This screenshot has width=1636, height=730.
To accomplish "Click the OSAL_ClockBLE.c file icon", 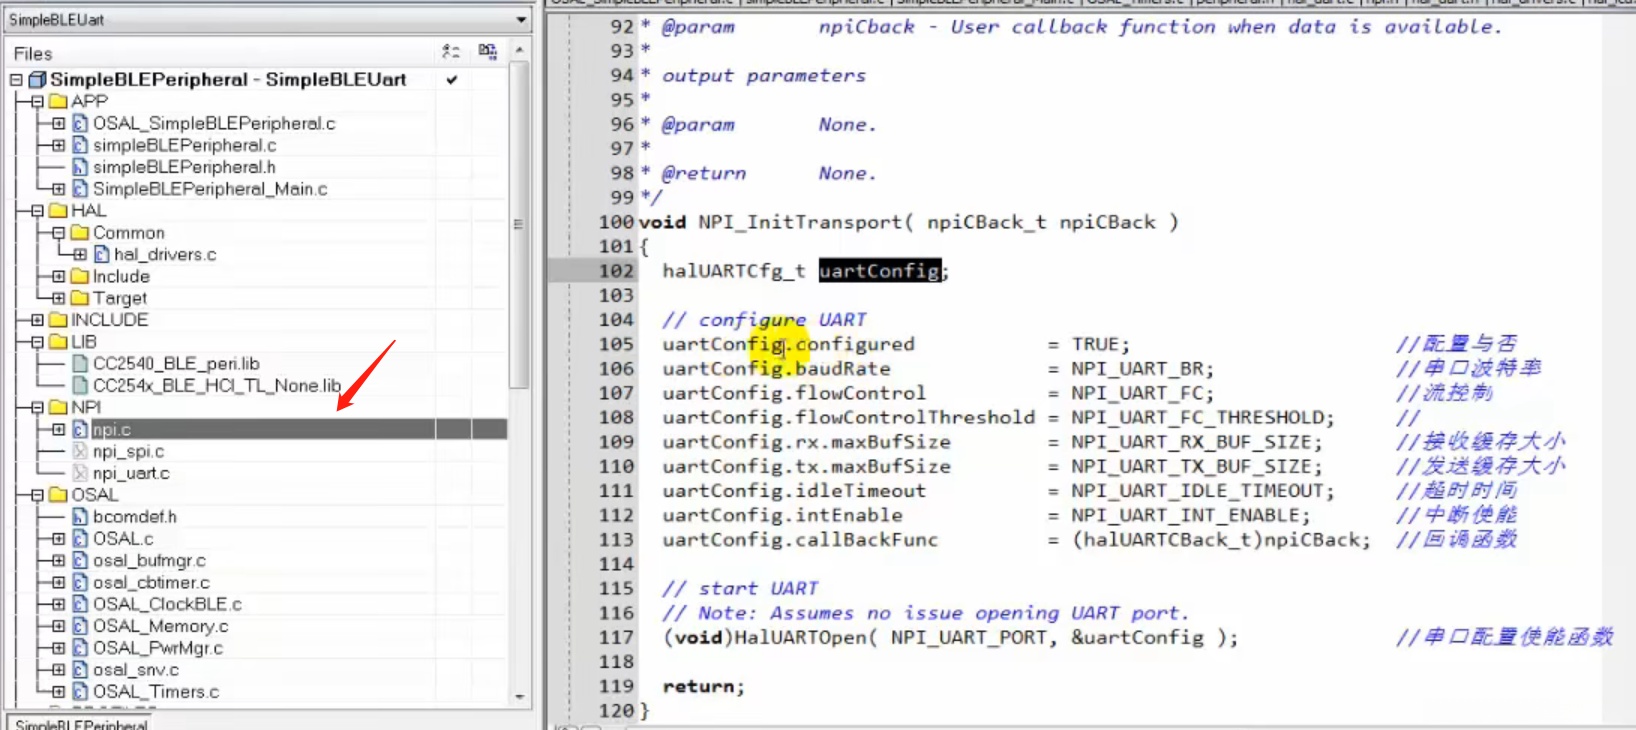I will click(80, 604).
